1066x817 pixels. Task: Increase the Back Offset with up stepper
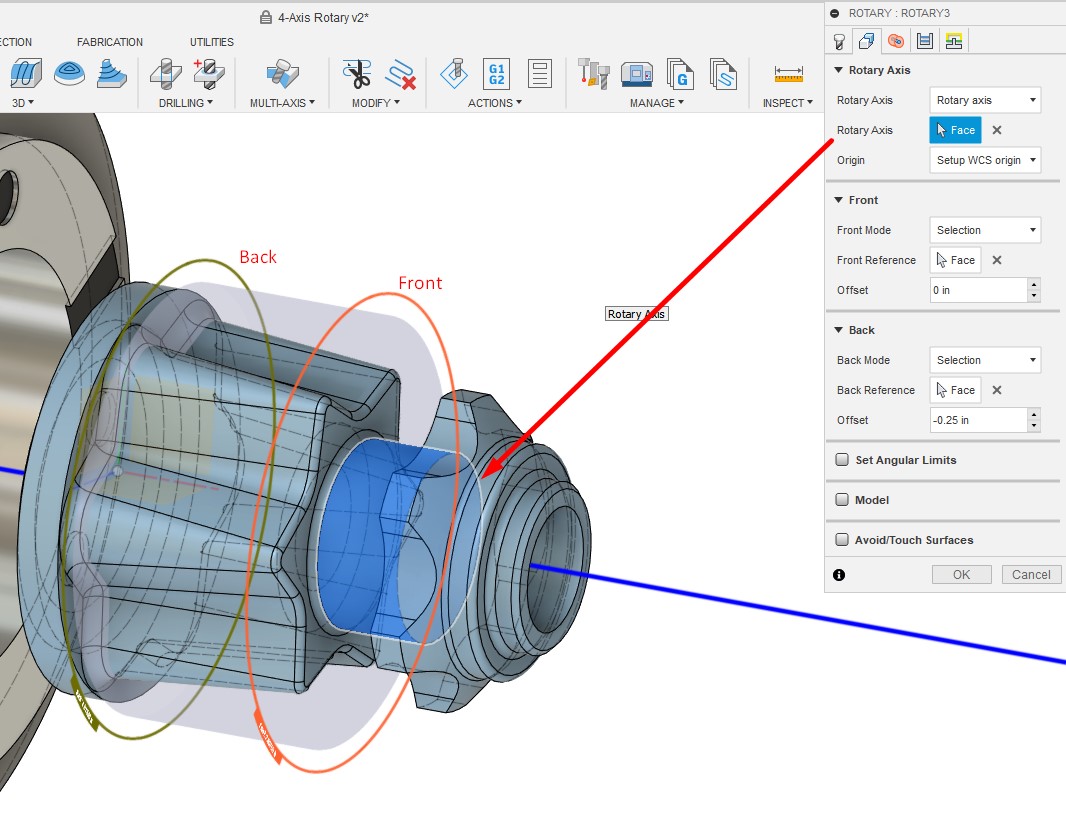coord(1034,414)
